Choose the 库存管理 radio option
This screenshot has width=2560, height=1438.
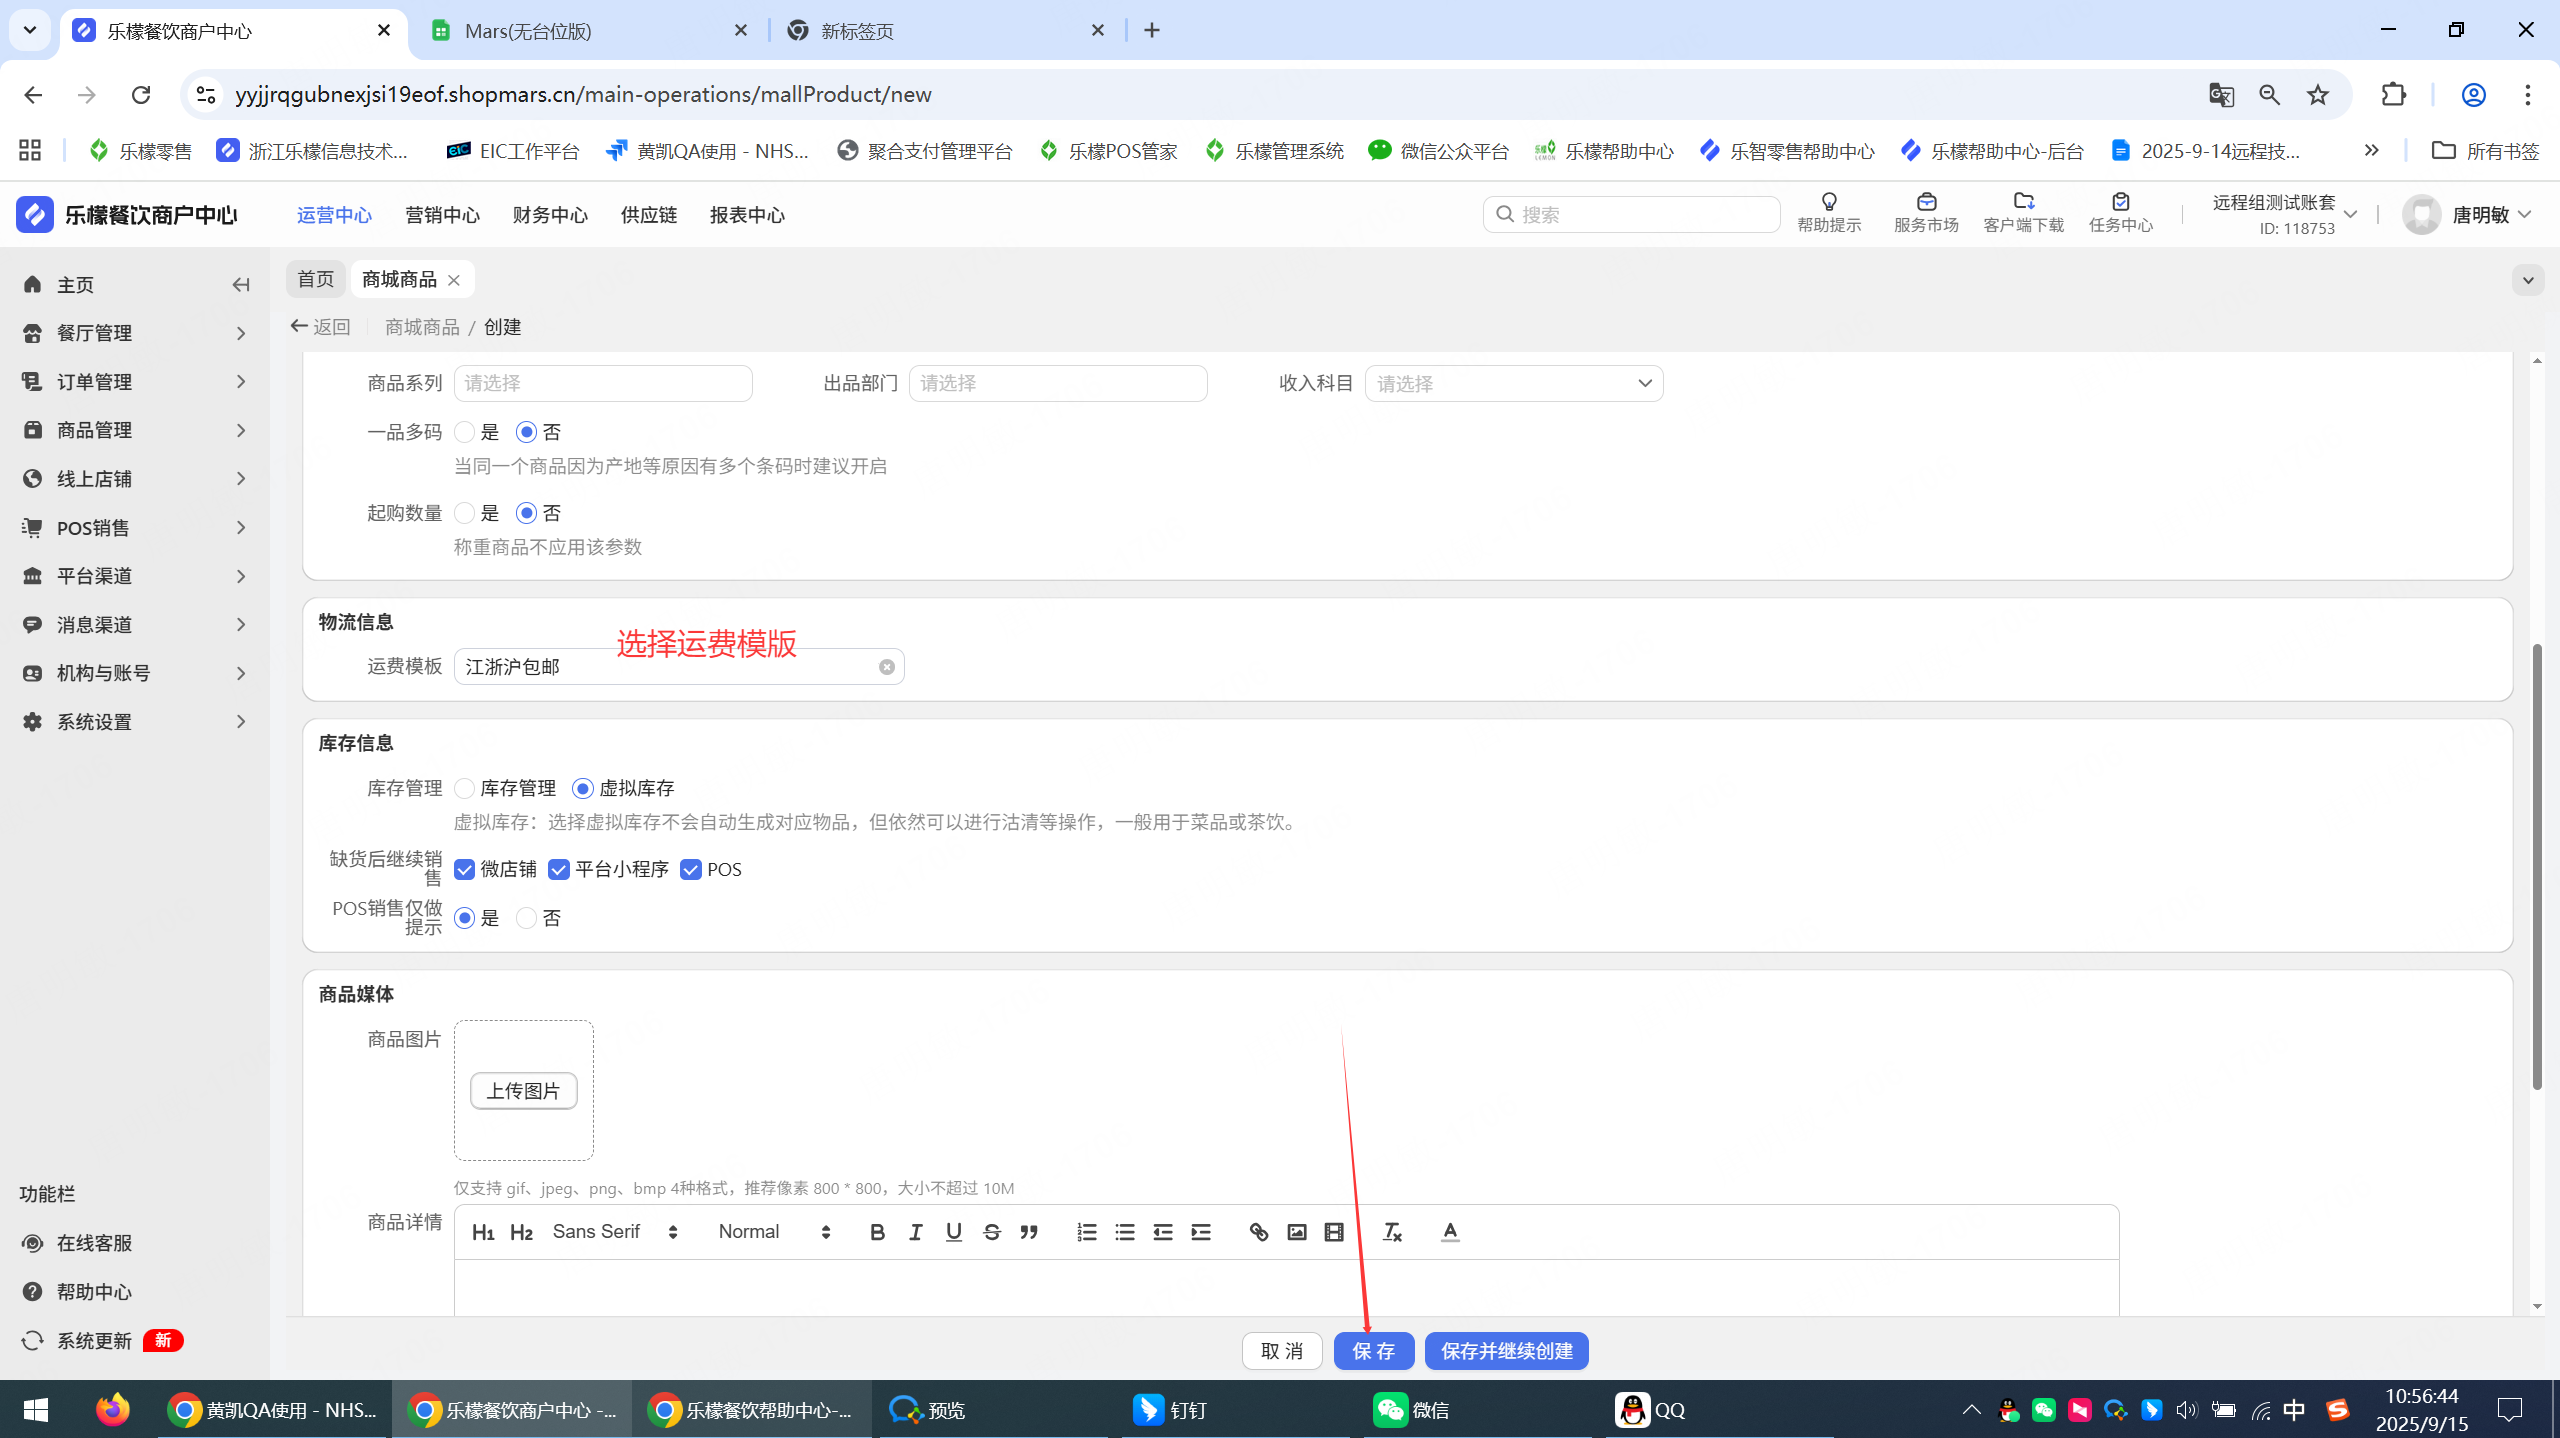point(464,788)
